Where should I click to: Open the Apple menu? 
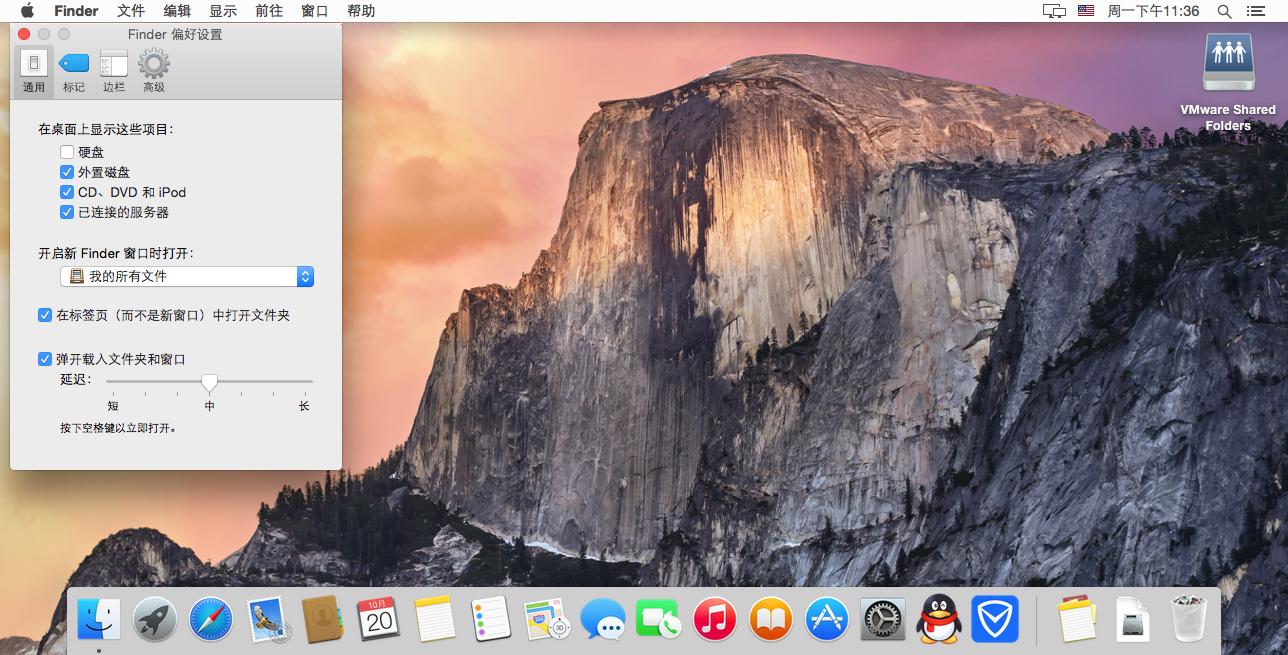(27, 11)
